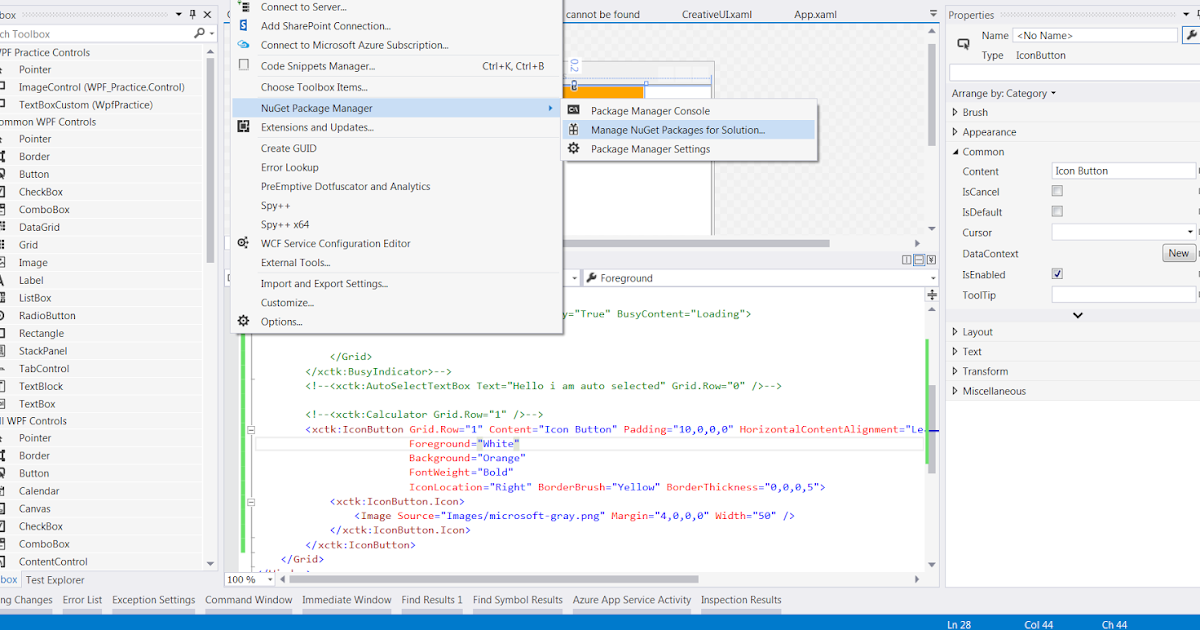Click the Add SharePoint Connection icon

coord(243,26)
